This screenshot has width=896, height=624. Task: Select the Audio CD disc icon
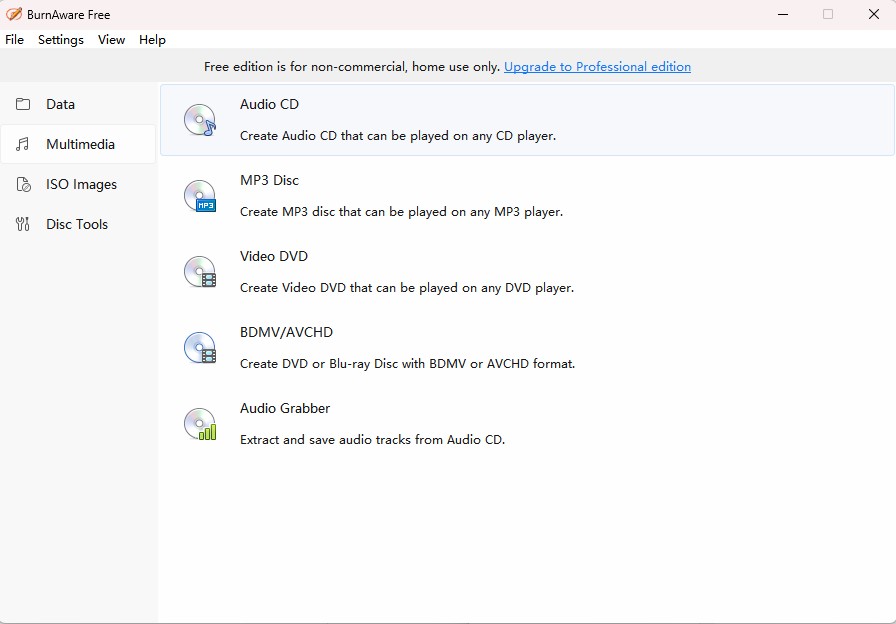click(200, 120)
